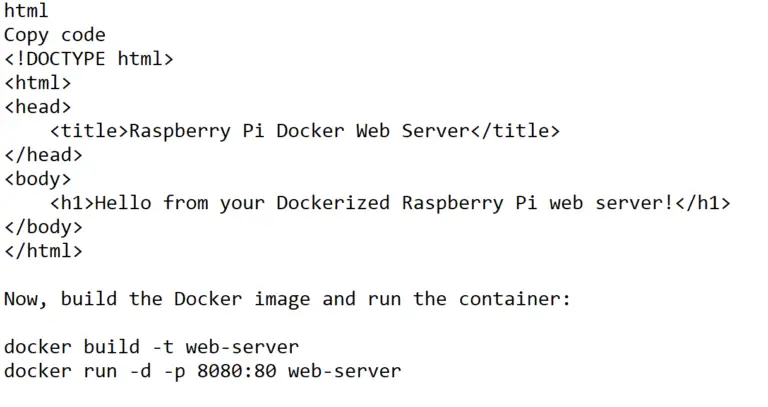Click the closing </head> tag
768x407 pixels.
[x=44, y=155]
